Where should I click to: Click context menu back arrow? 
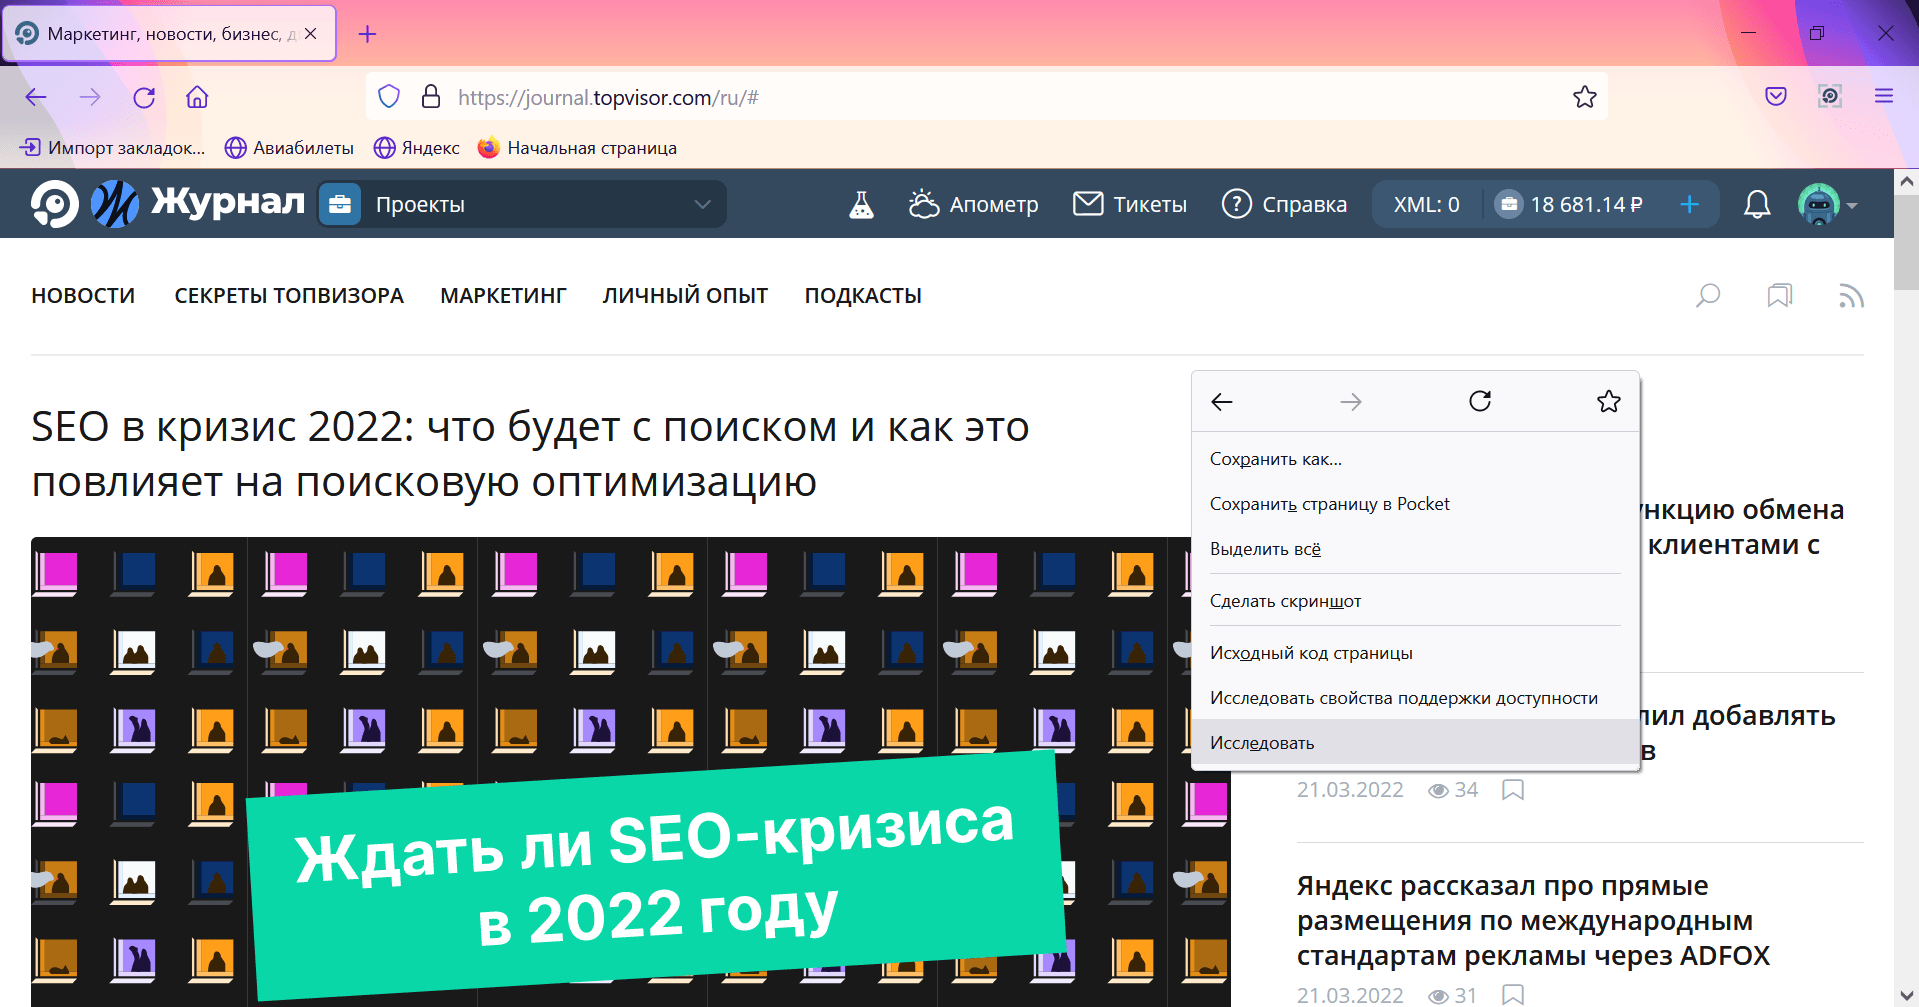(1222, 402)
